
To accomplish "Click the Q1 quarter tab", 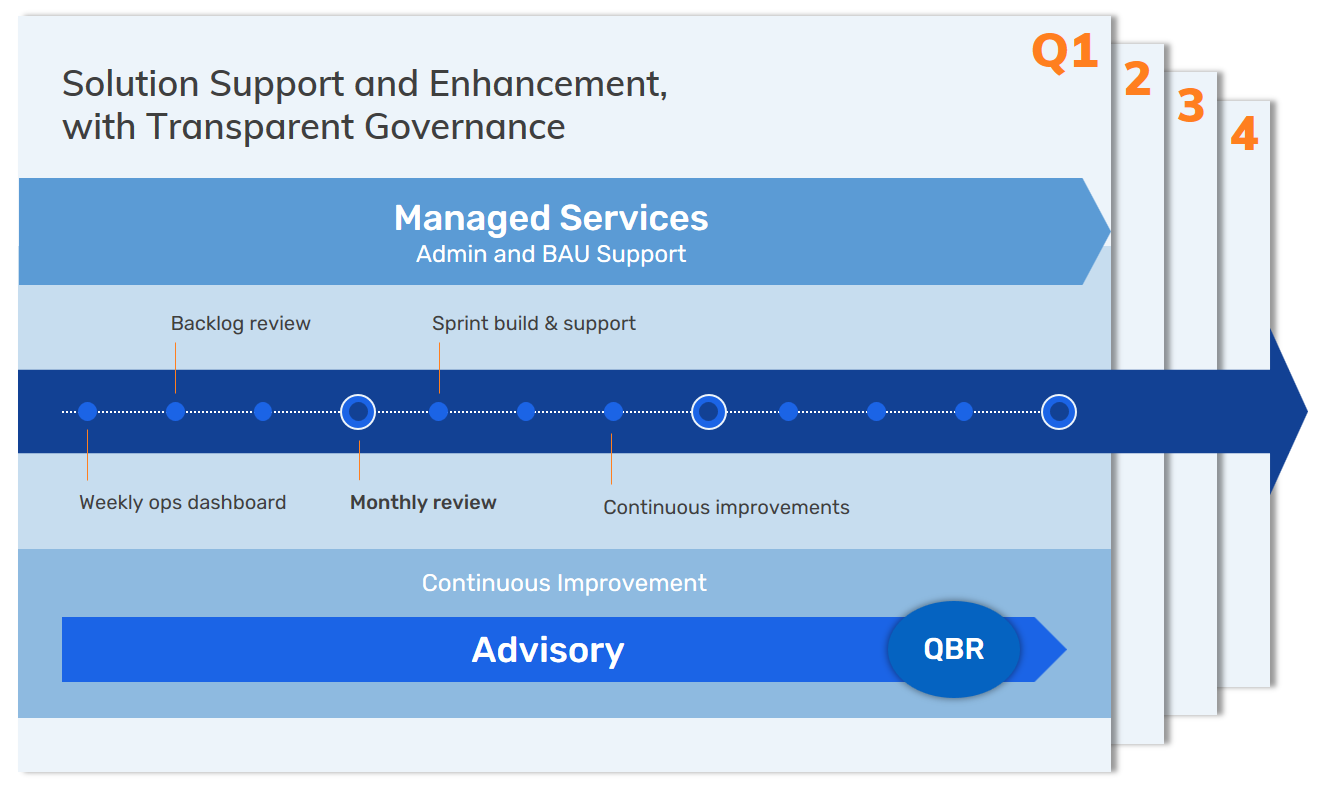I will click(x=1064, y=52).
